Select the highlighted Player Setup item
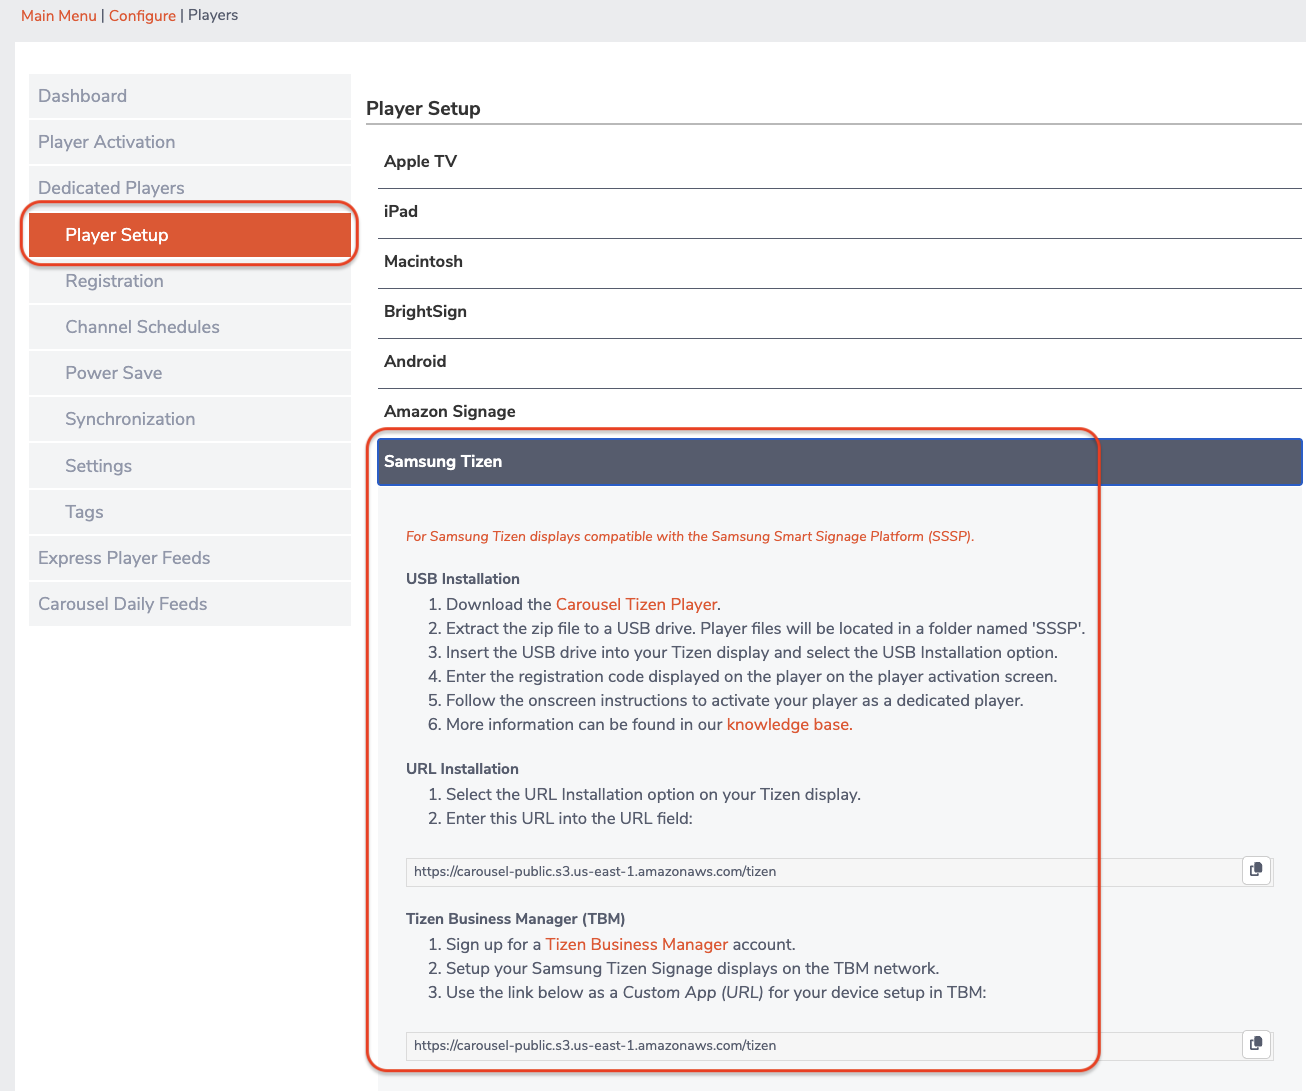Viewport: 1306px width, 1091px height. click(190, 235)
